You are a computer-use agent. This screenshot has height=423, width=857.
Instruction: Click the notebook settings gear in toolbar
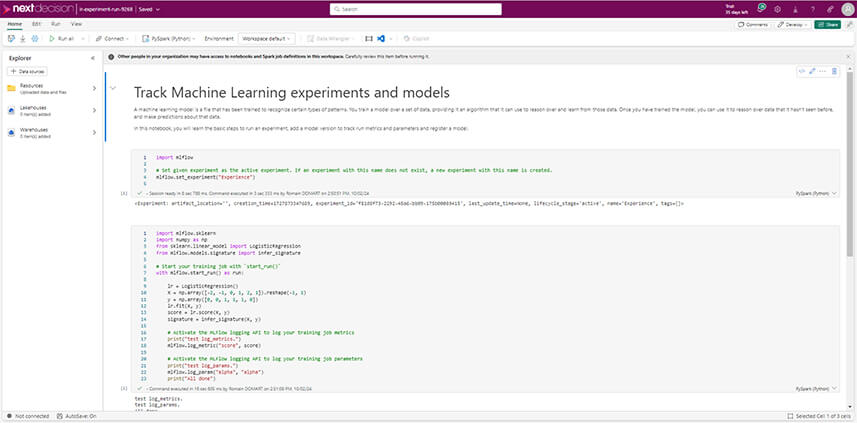click(x=36, y=38)
